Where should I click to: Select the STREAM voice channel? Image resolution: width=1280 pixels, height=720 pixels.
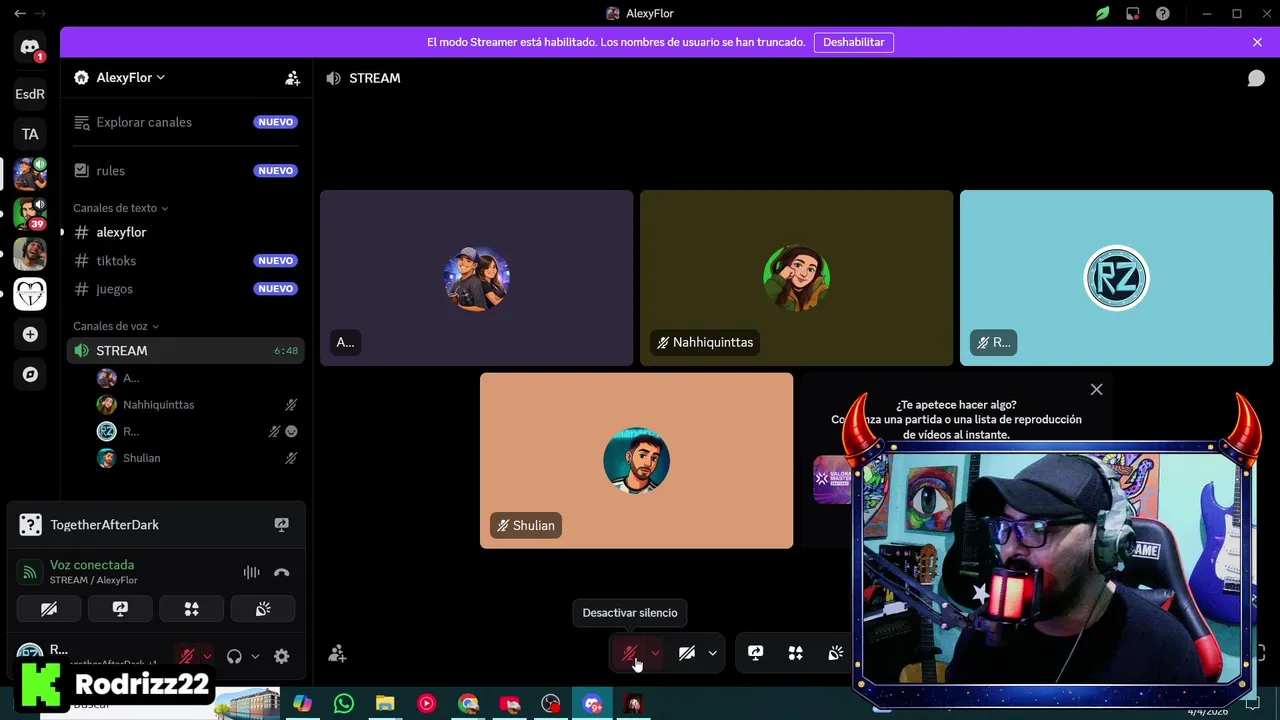[186, 351]
